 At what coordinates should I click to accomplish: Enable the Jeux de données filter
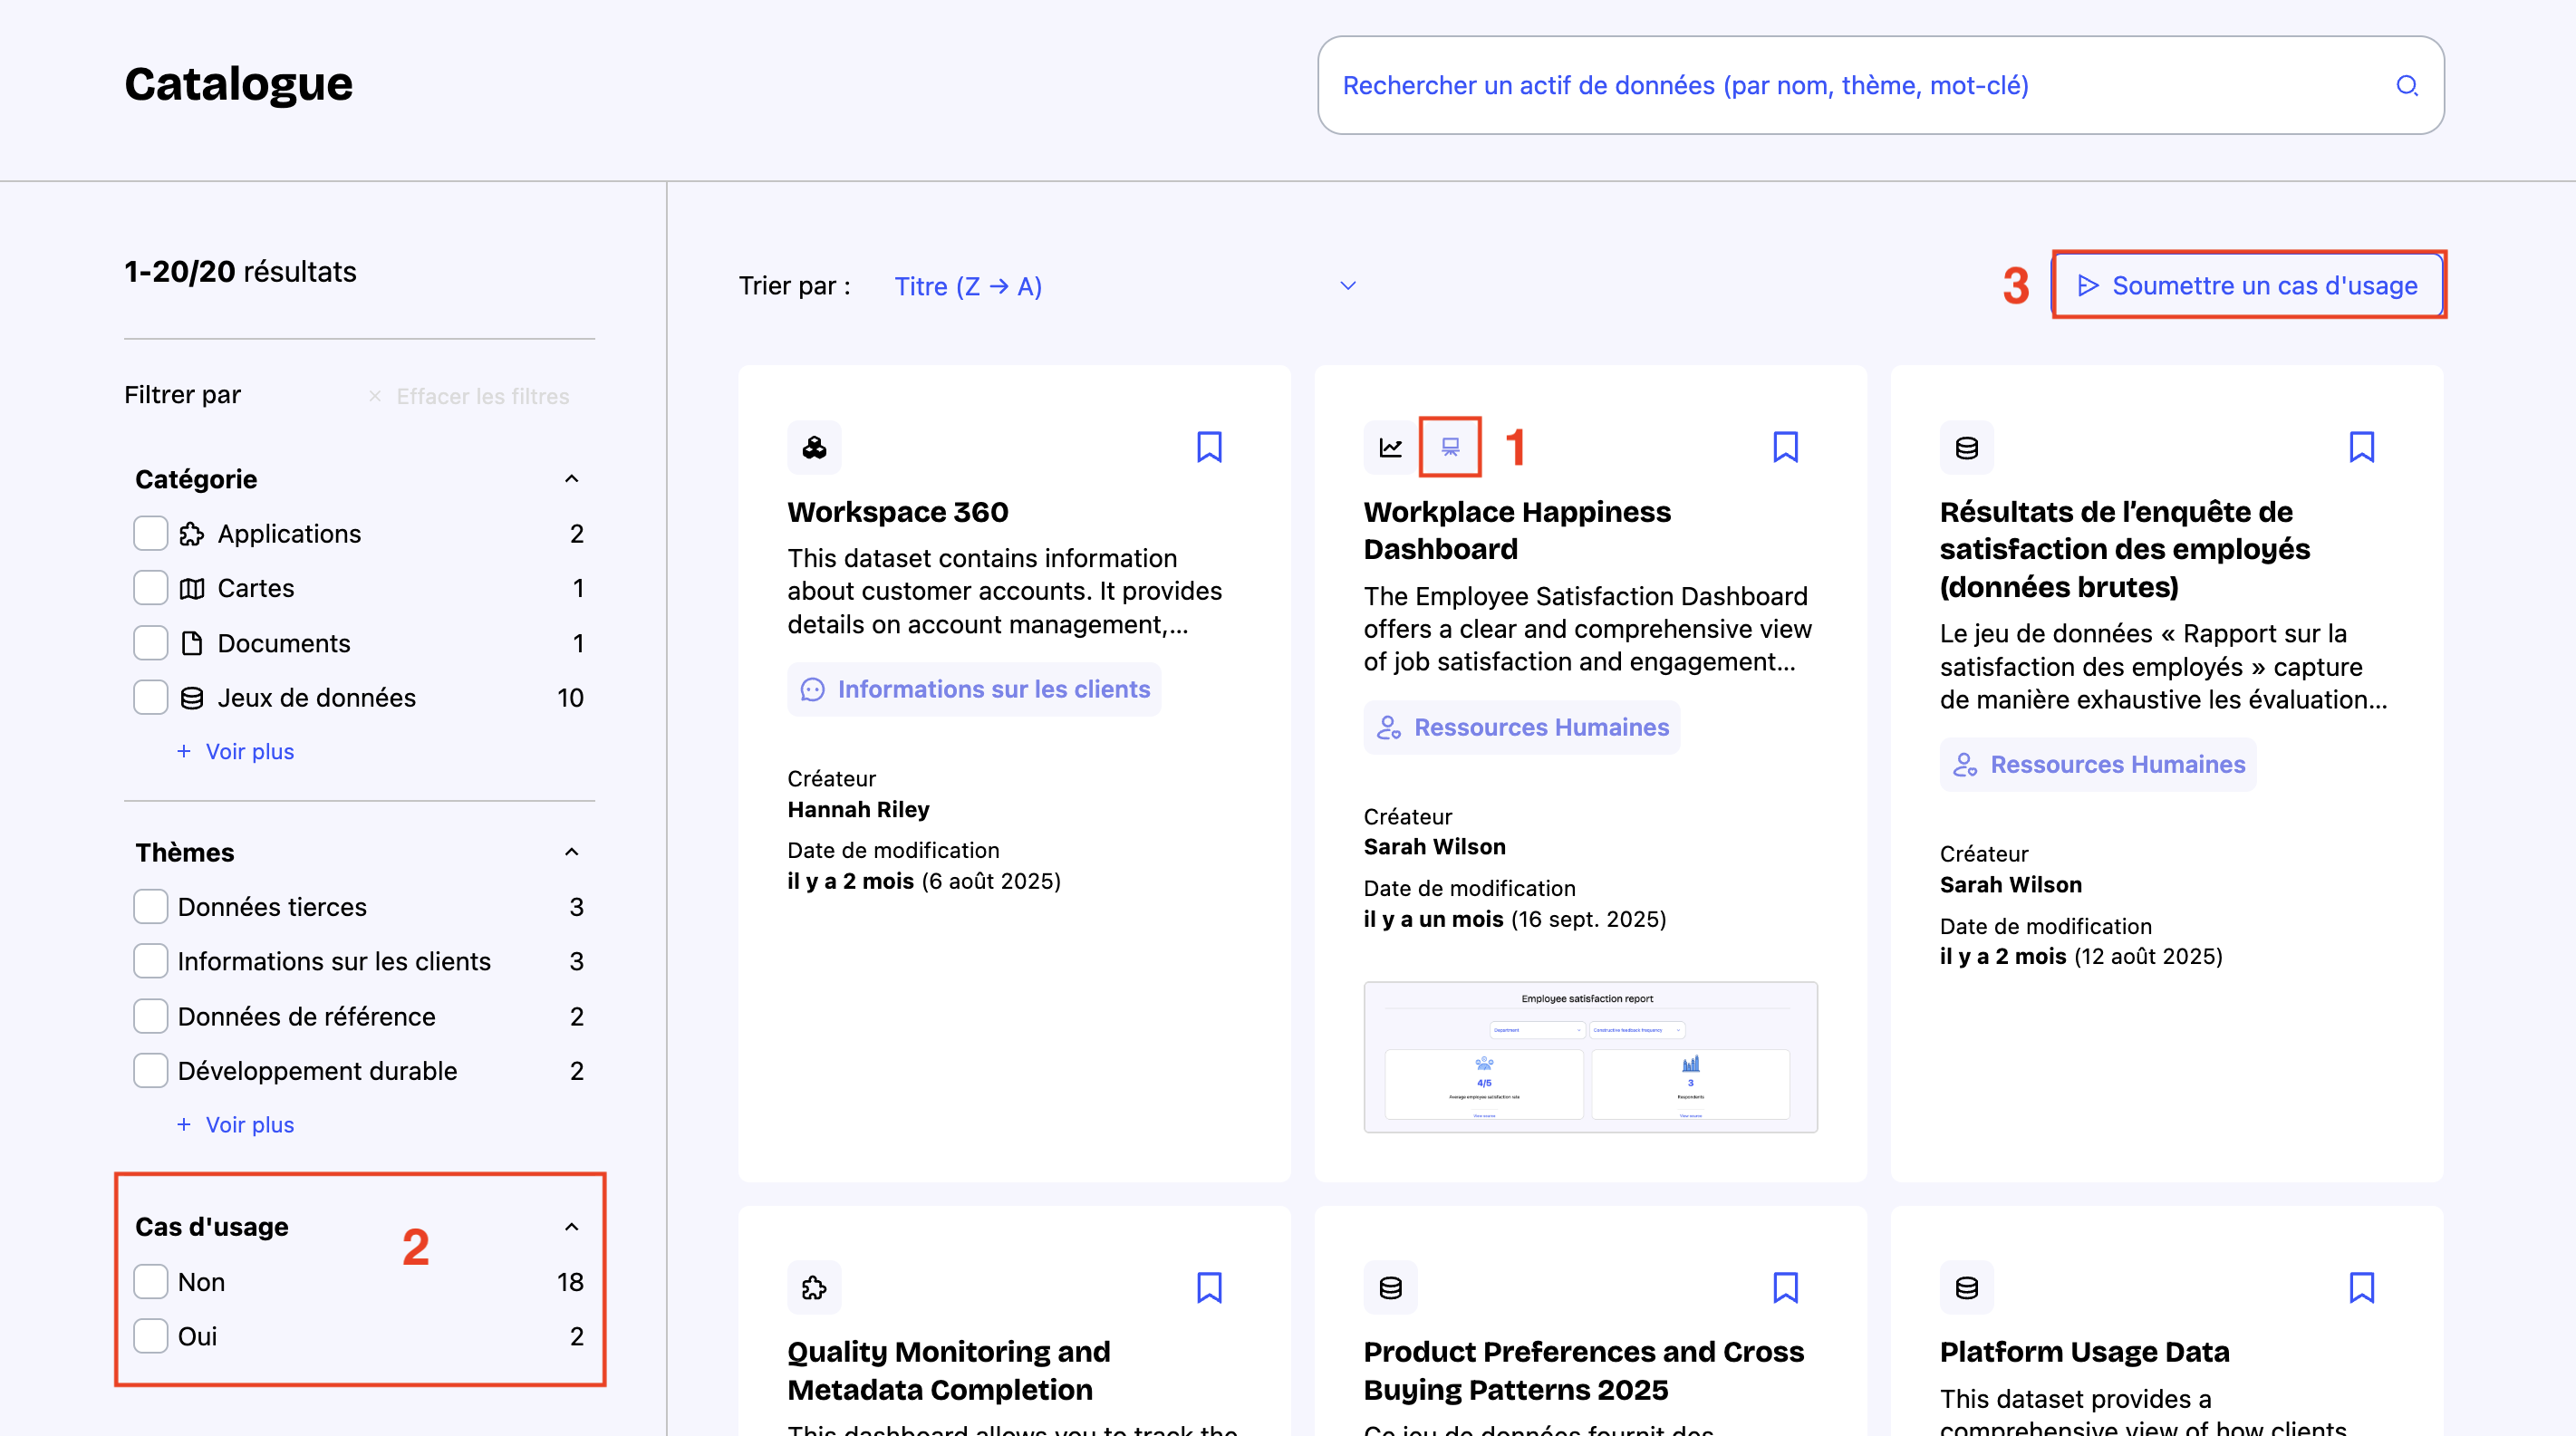click(151, 697)
